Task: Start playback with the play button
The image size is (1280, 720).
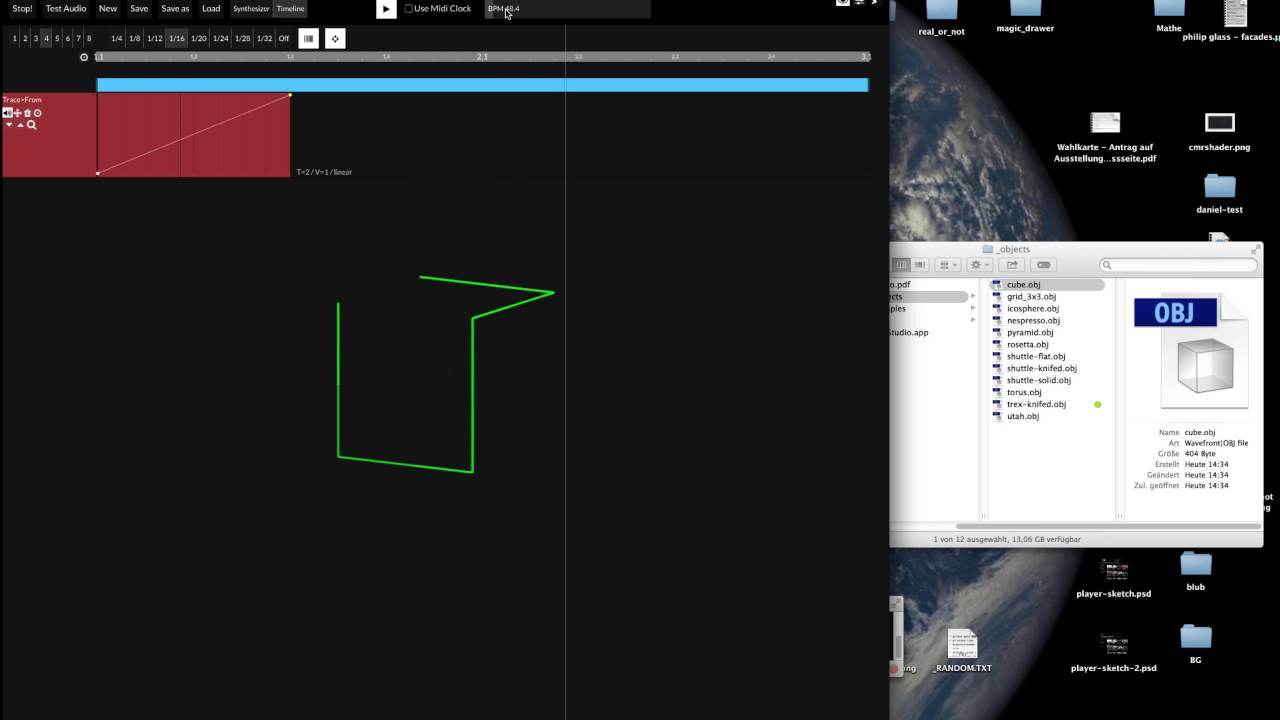Action: 386,9
